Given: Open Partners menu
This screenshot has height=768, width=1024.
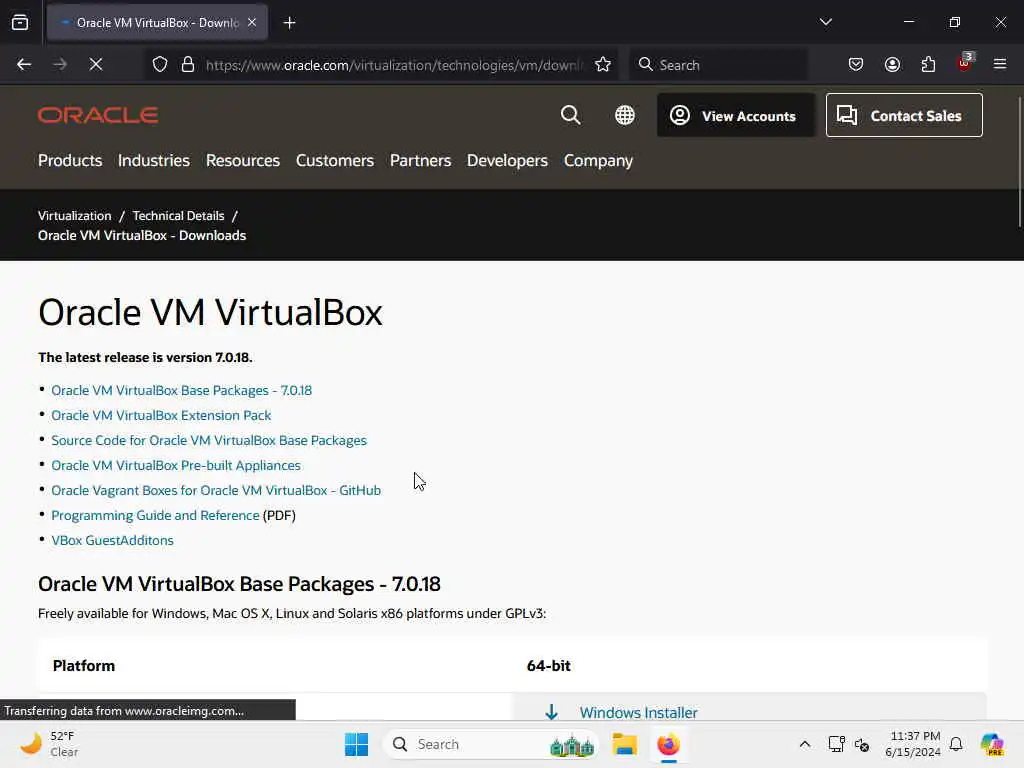Looking at the screenshot, I should click(420, 161).
